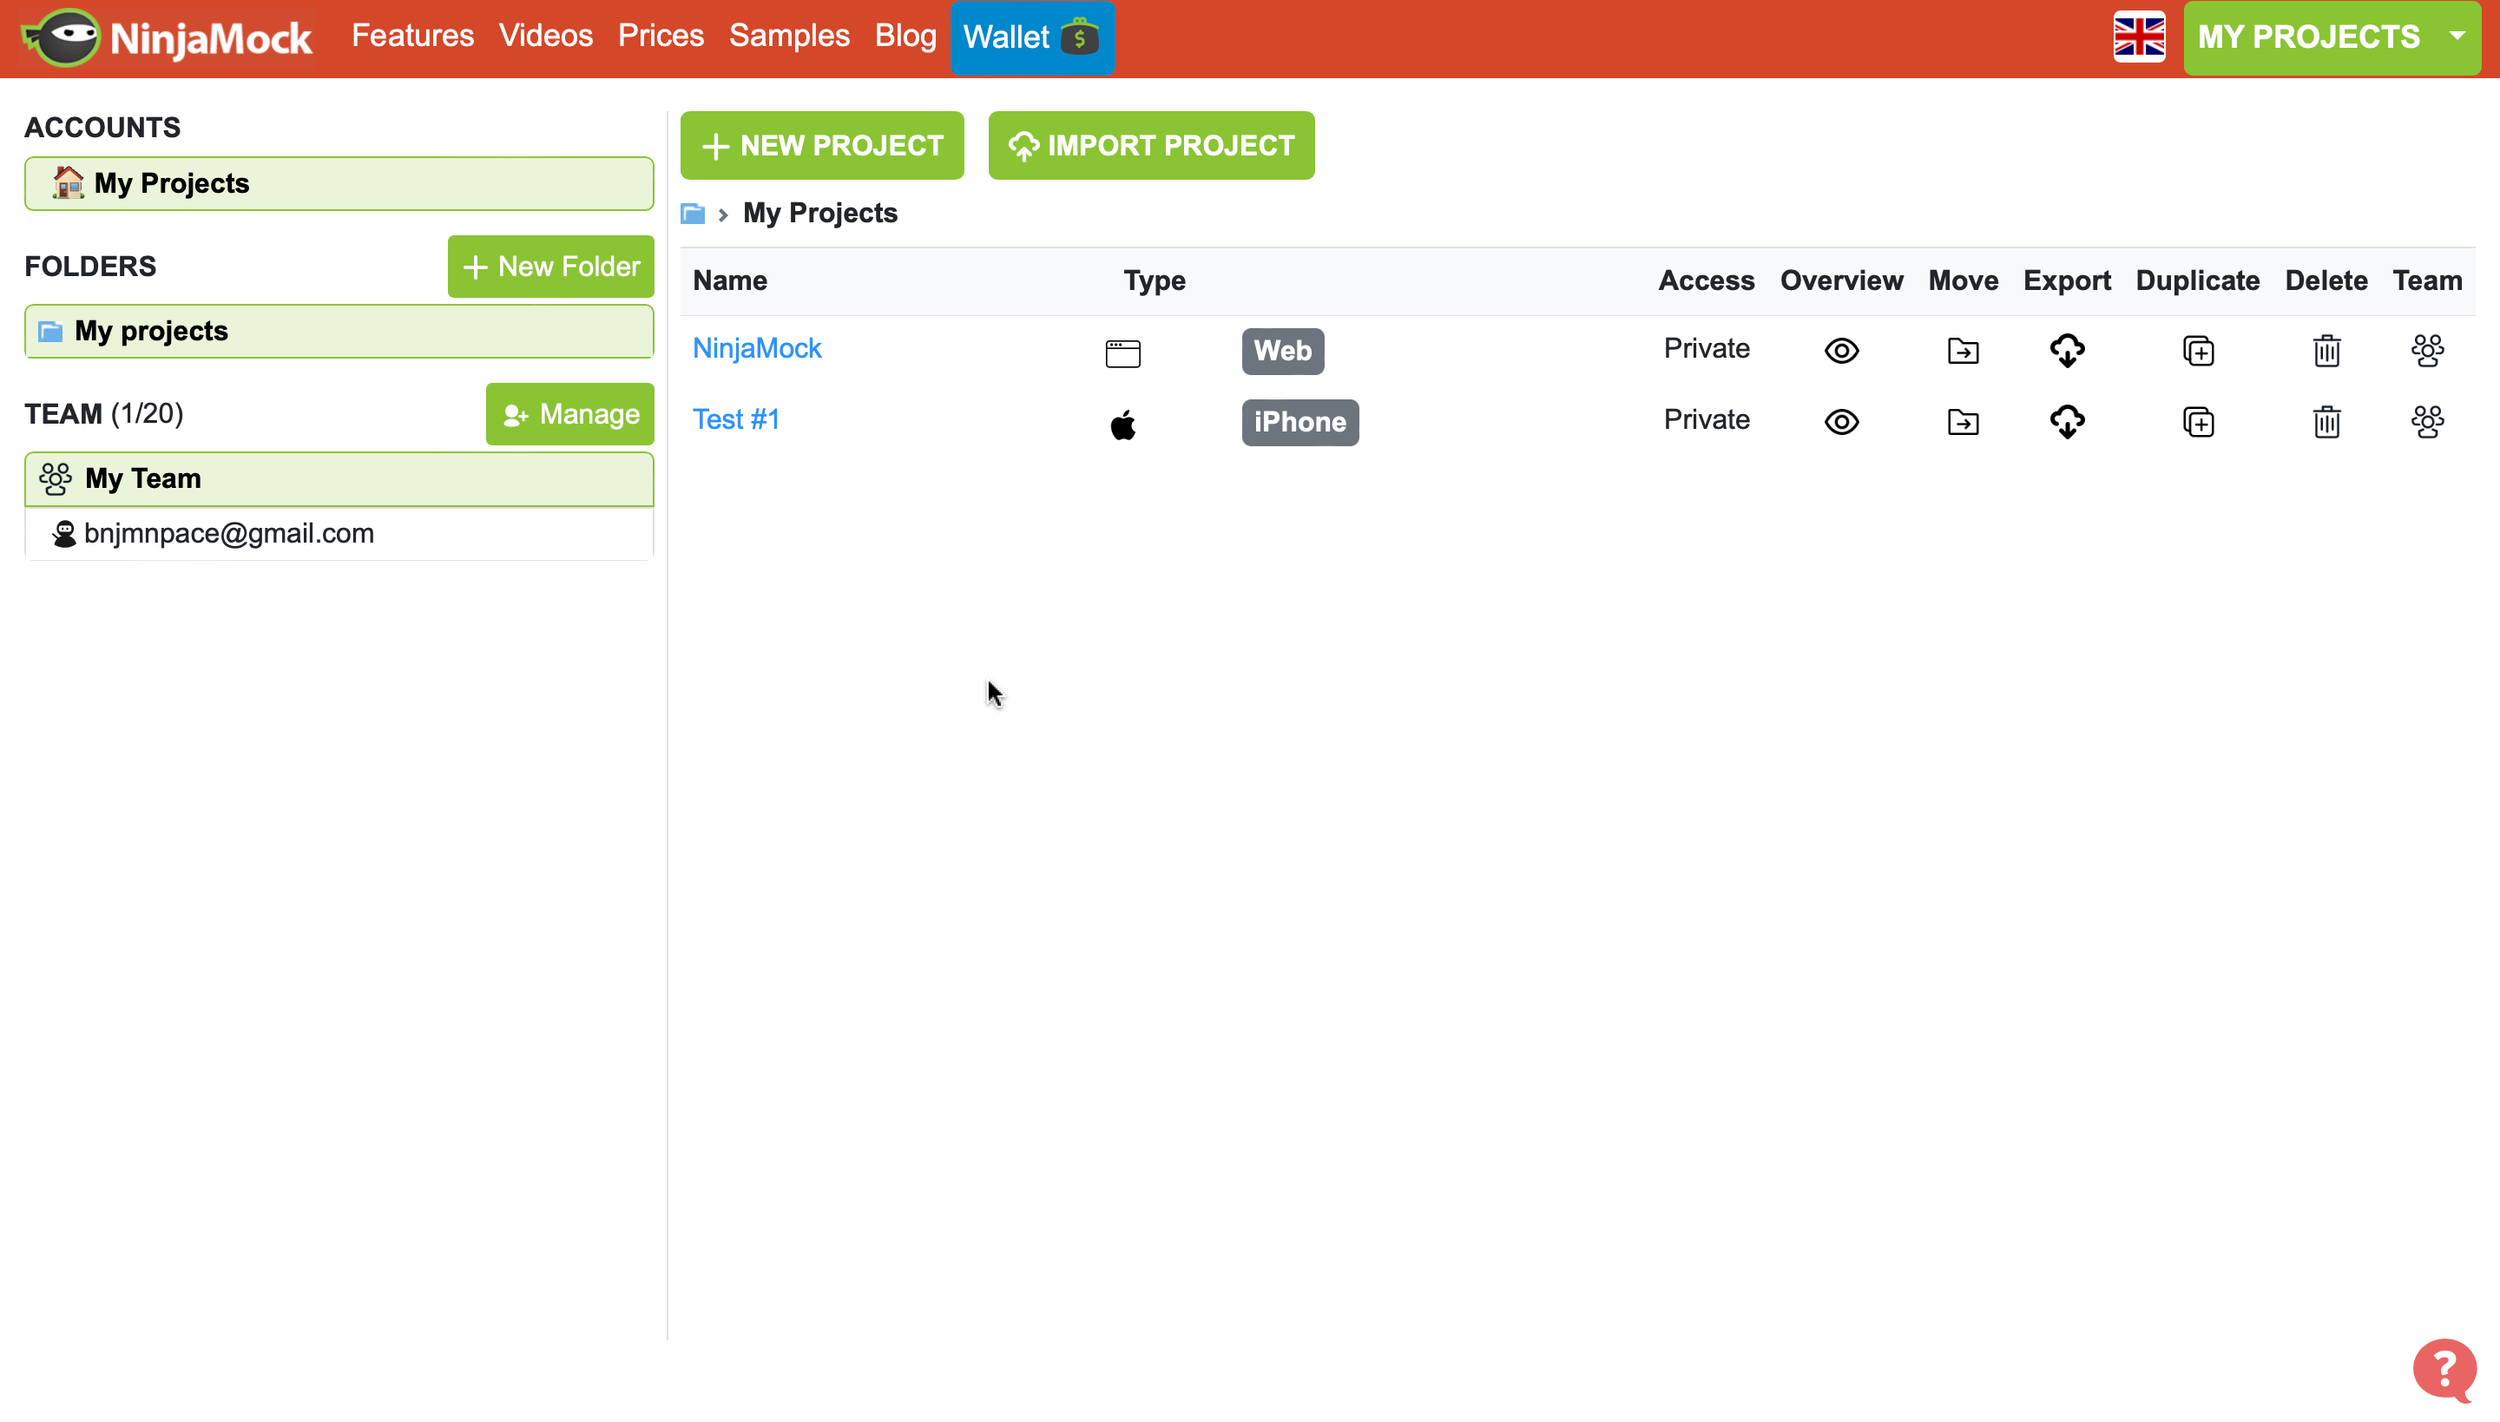The width and height of the screenshot is (2500, 1422).
Task: Click the breadcrumb folder icon
Action: pyautogui.click(x=692, y=214)
